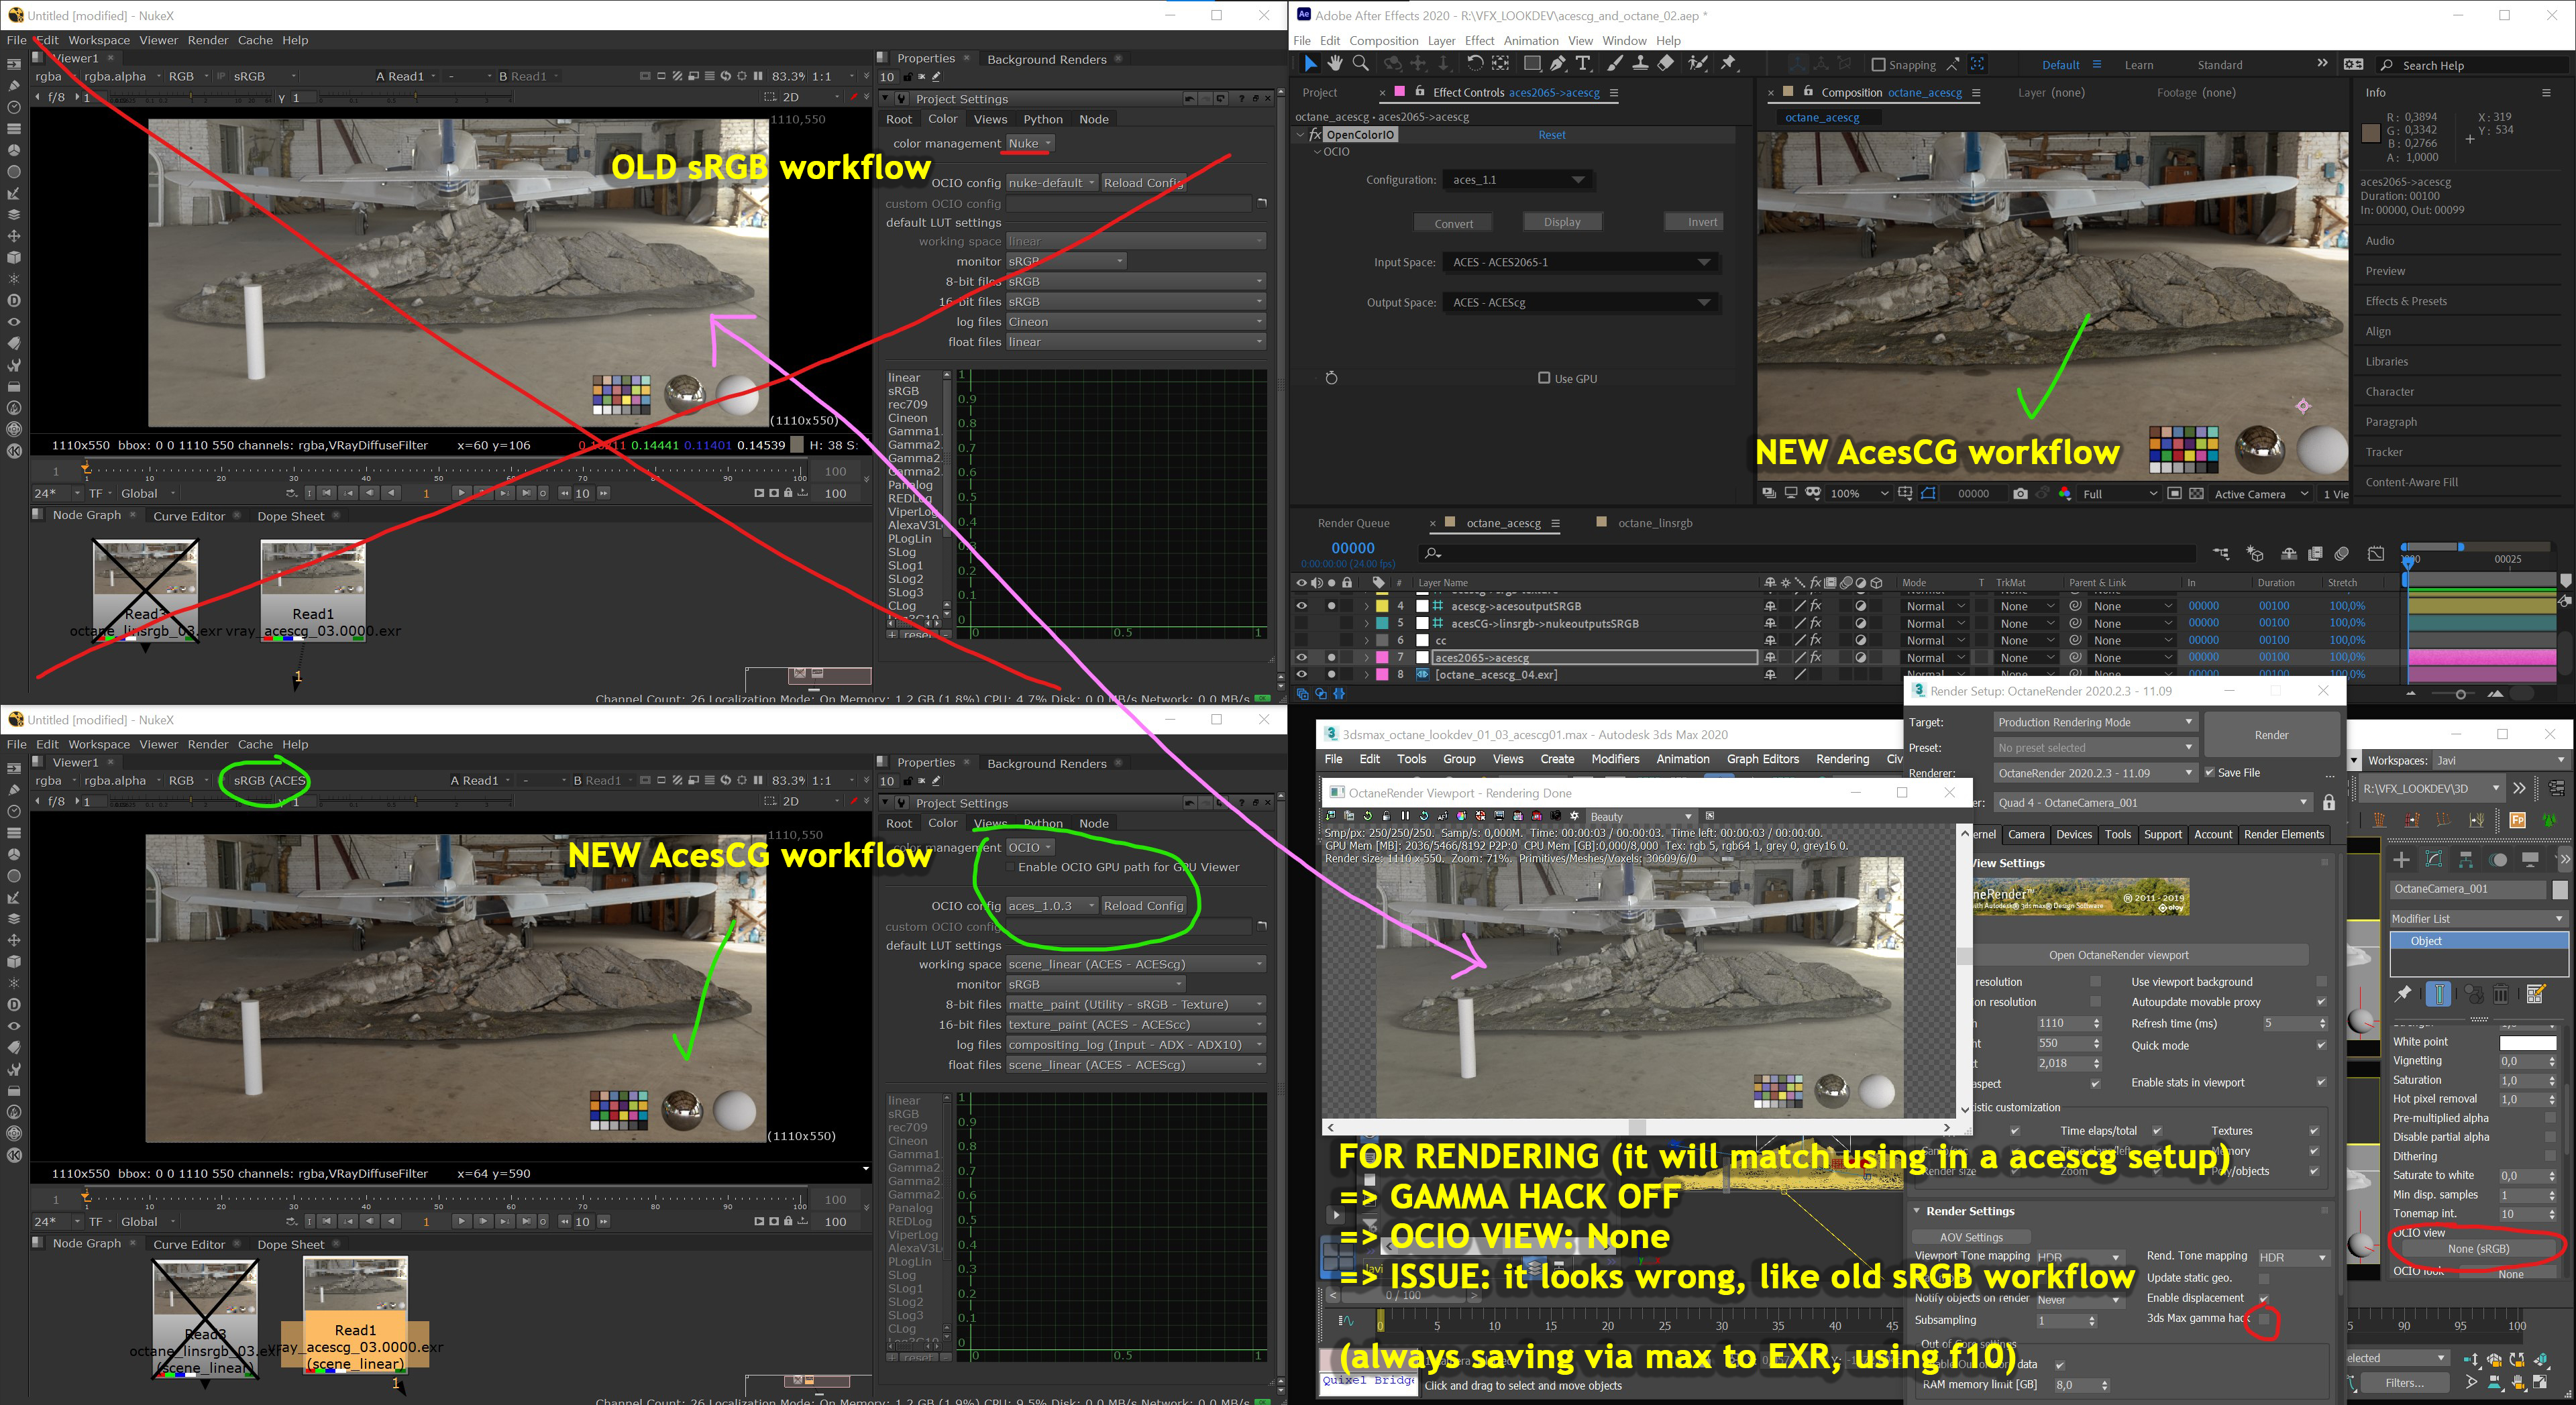
Task: Toggle the transparency grid icon in composition viewer
Action: 2196,494
